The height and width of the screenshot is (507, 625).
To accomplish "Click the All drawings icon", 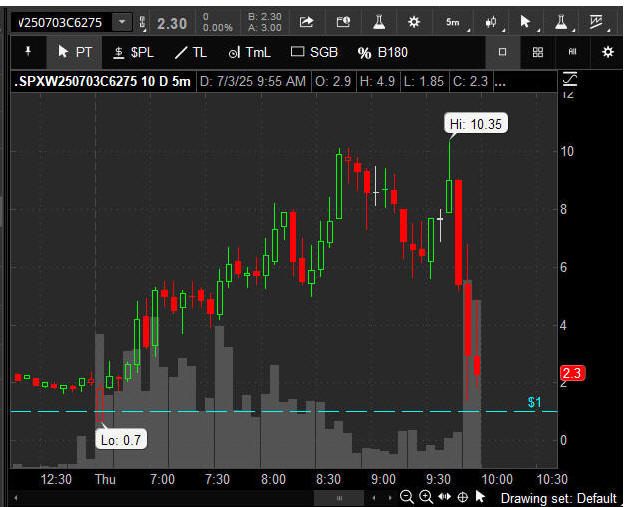I will click(572, 51).
